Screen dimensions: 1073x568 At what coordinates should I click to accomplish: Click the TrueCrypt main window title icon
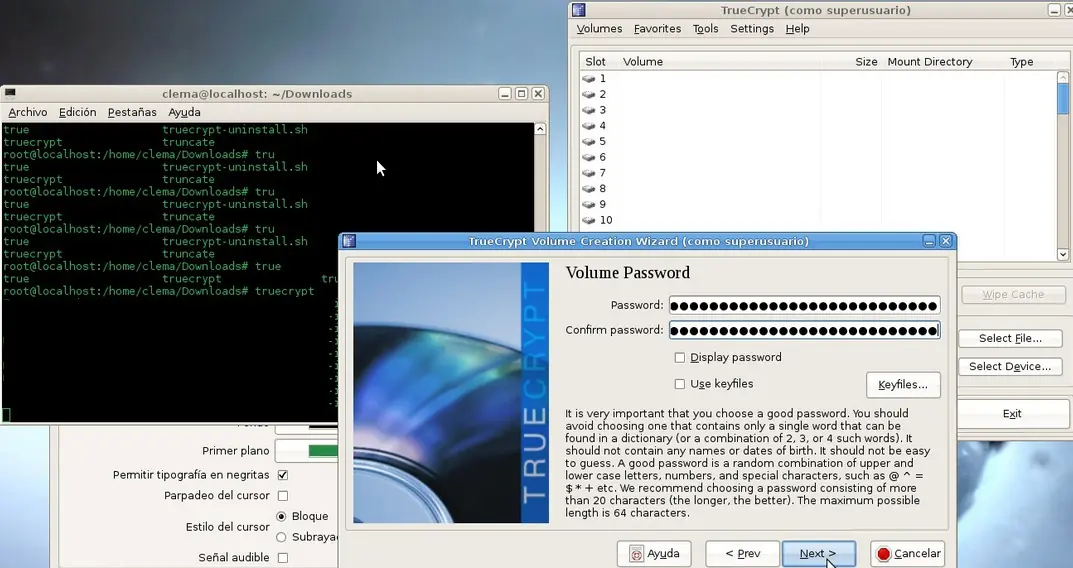579,10
